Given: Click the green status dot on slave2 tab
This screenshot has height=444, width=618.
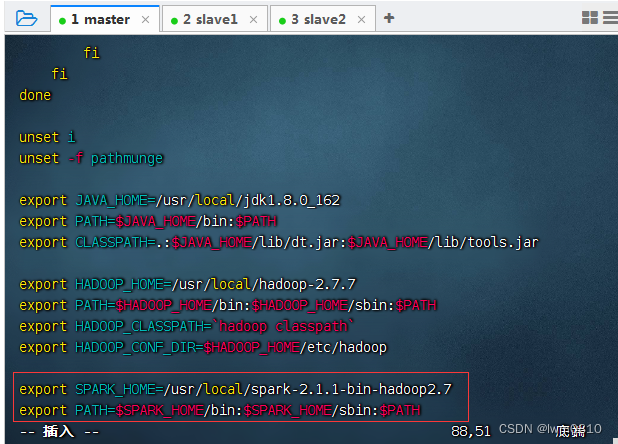Looking at the screenshot, I should click(282, 21).
